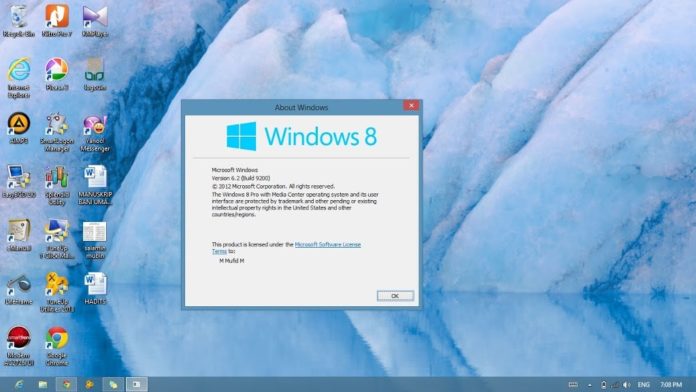
Task: Open the touch keyboard from the taskbar
Action: [x=573, y=385]
